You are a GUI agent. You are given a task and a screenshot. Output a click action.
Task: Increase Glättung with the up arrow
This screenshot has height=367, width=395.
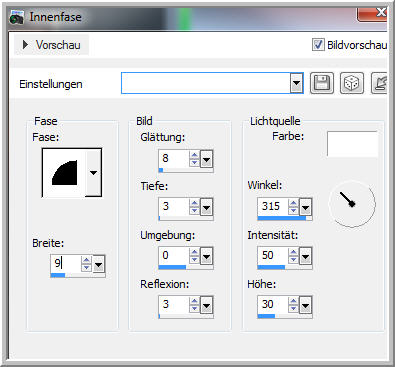194,155
